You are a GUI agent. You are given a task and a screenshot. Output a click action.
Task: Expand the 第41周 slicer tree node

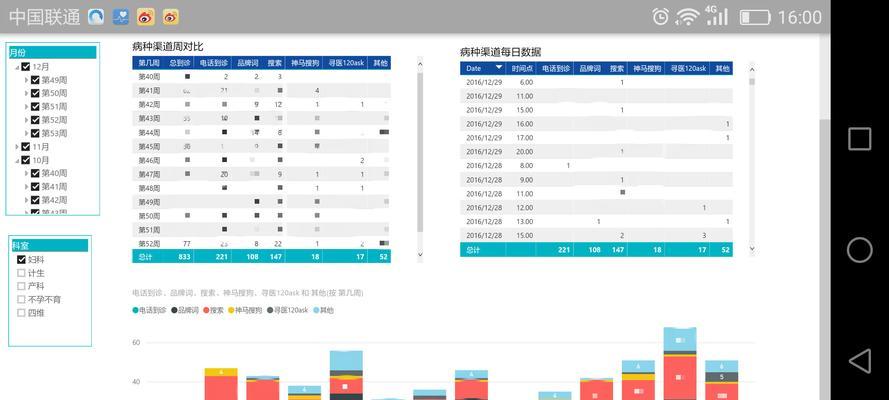click(27, 186)
